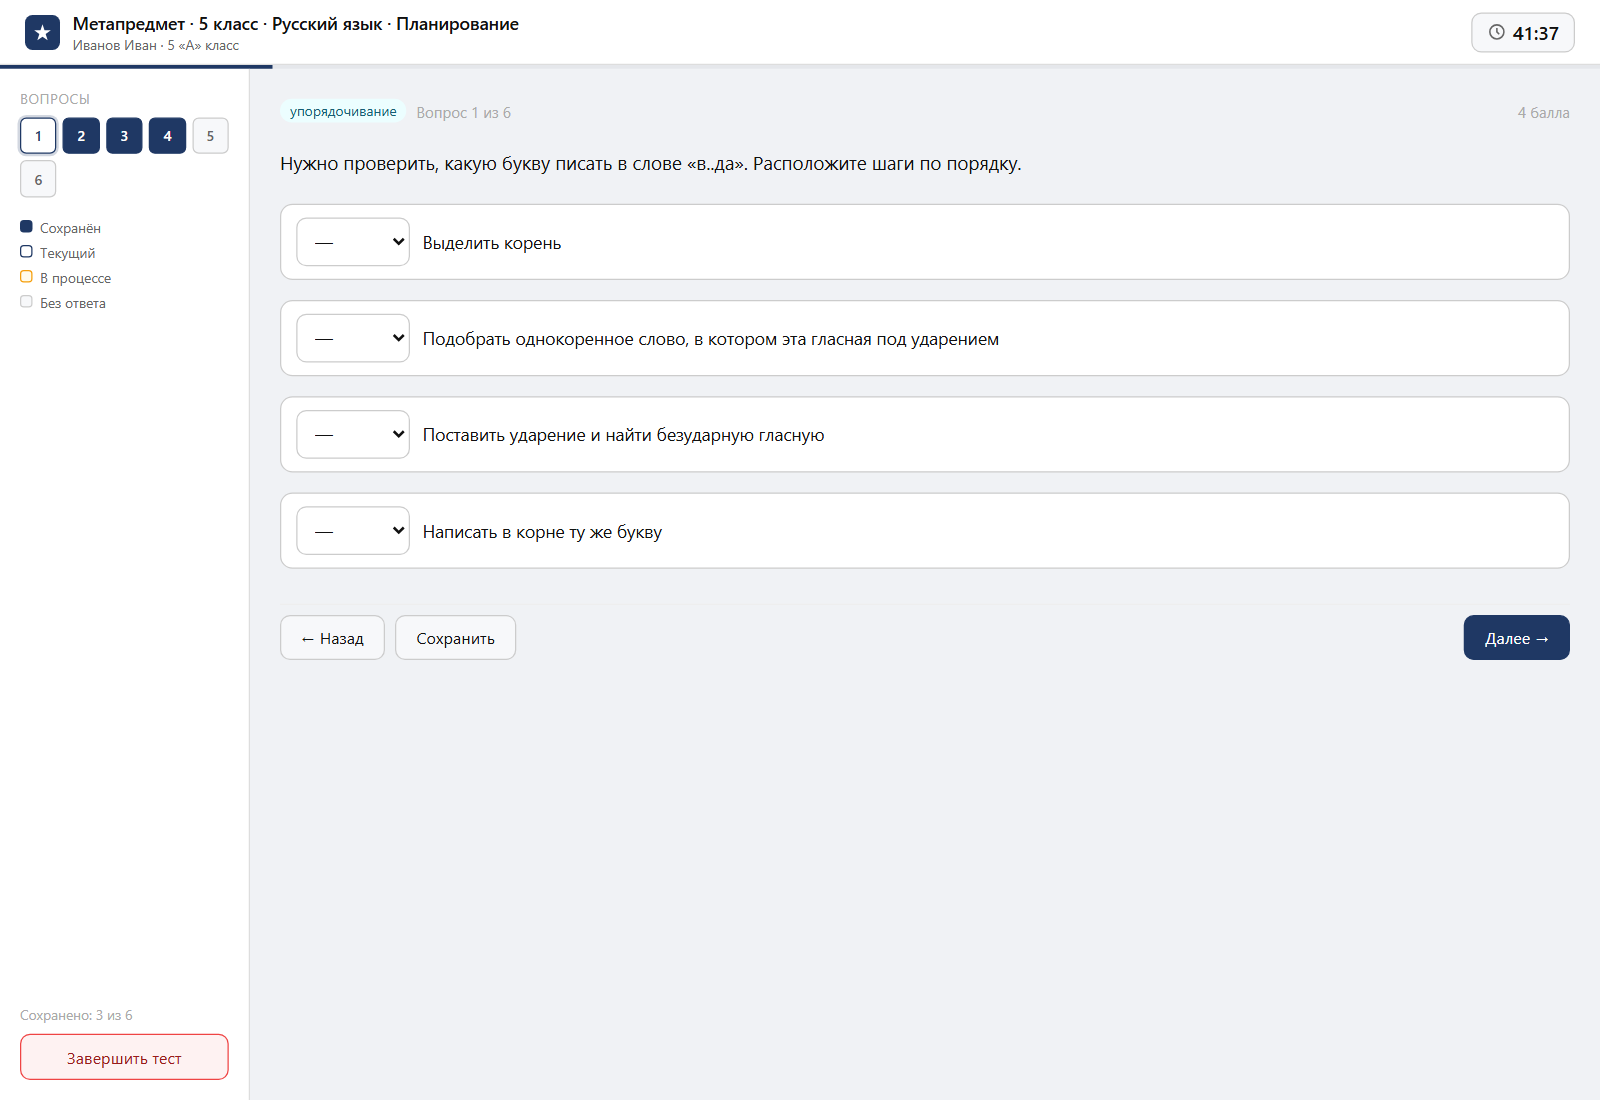Click the «Сохранён» legend color marker
This screenshot has width=1600, height=1100.
pyautogui.click(x=26, y=227)
